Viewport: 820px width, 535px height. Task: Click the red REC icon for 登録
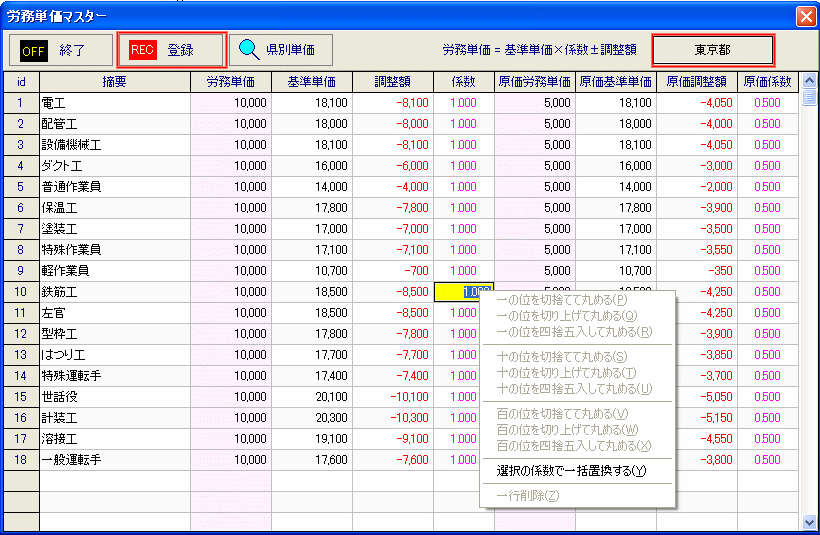pos(143,49)
